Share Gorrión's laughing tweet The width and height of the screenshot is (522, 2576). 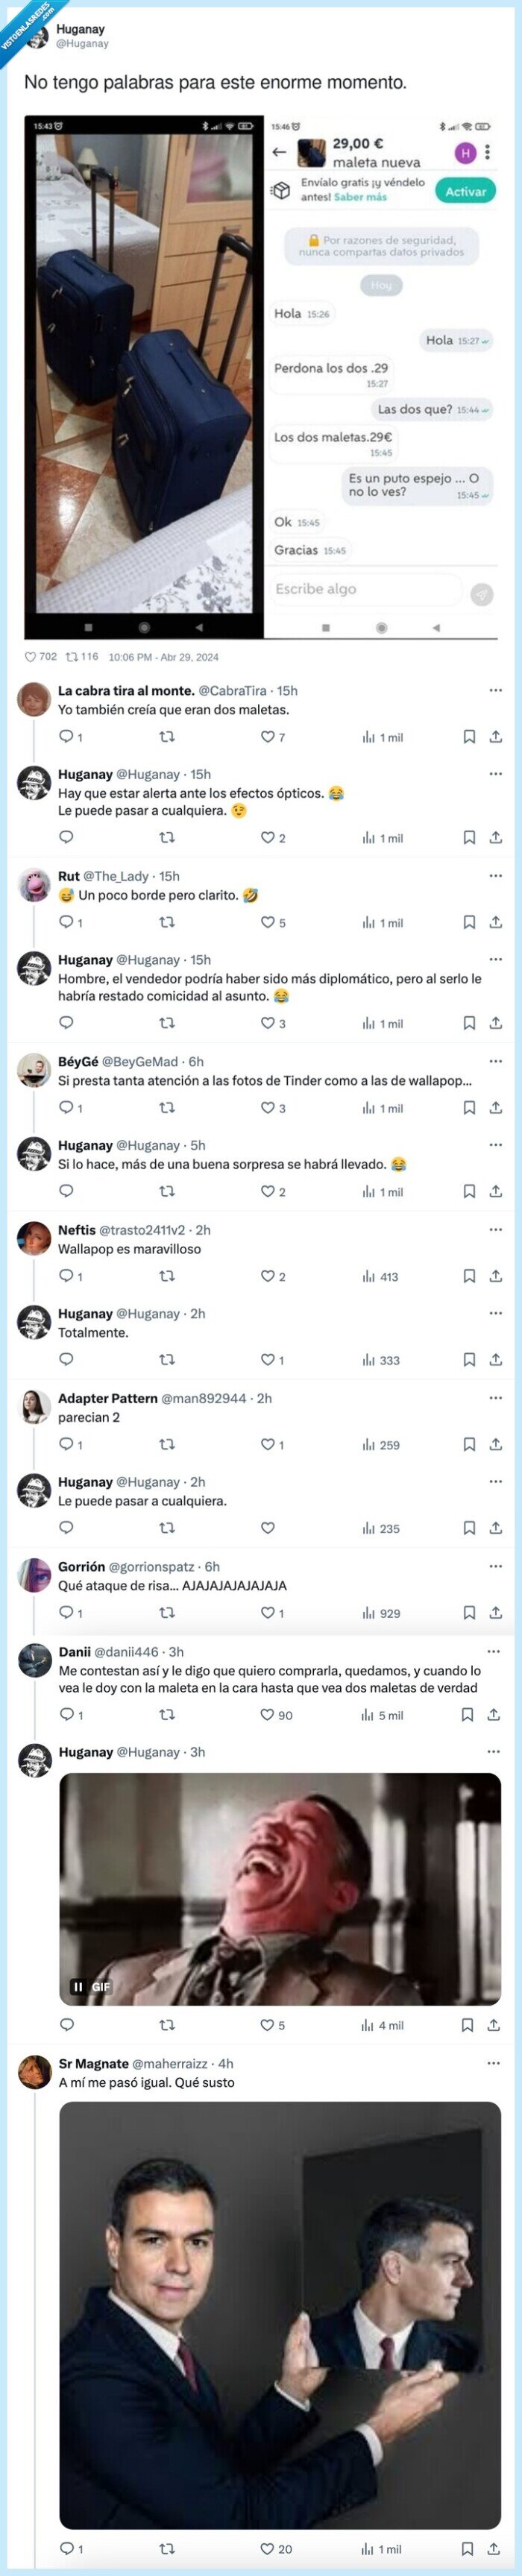coord(495,1612)
